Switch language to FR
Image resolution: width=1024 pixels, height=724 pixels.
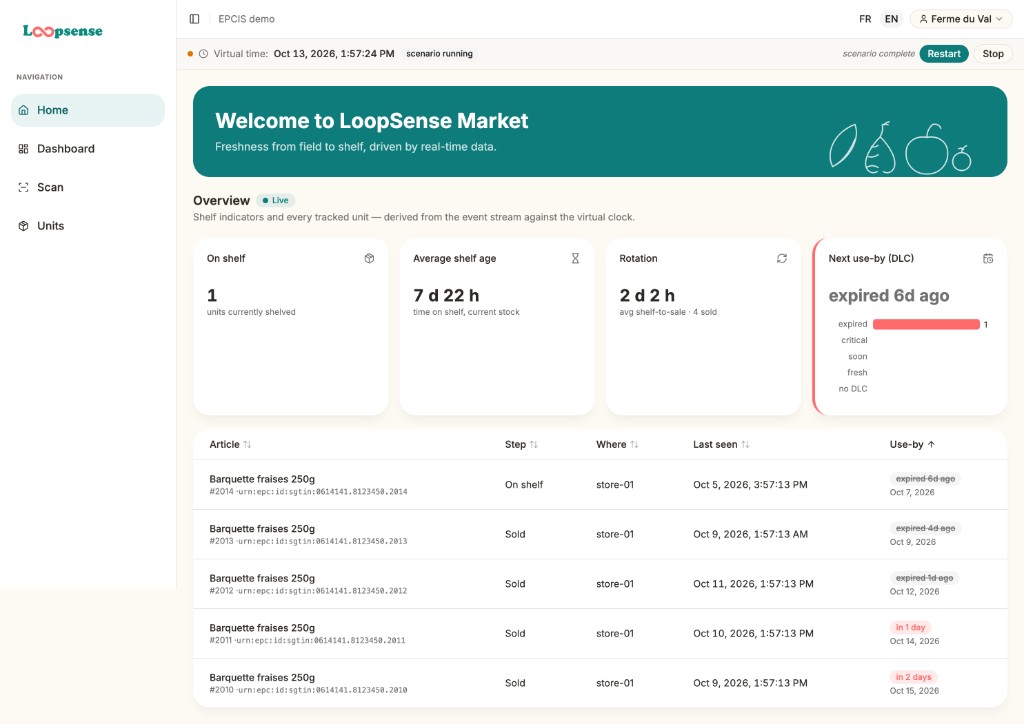point(865,19)
